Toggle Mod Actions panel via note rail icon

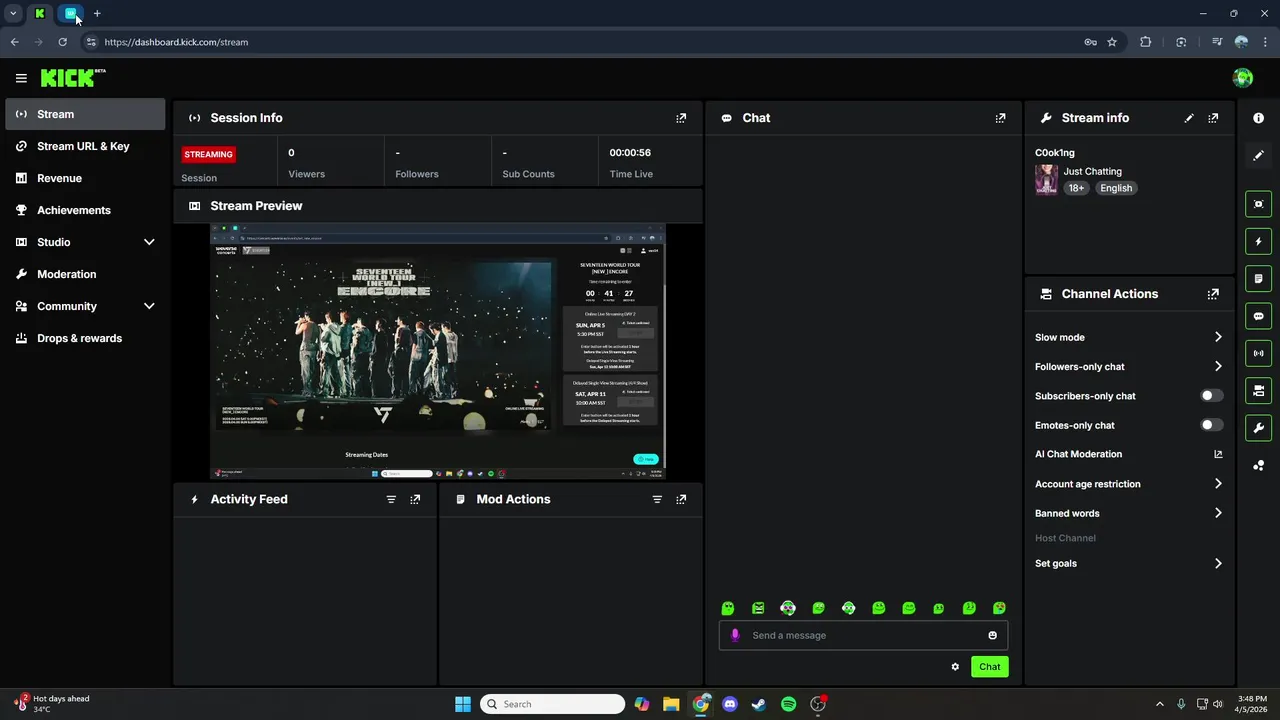[x=1258, y=279]
